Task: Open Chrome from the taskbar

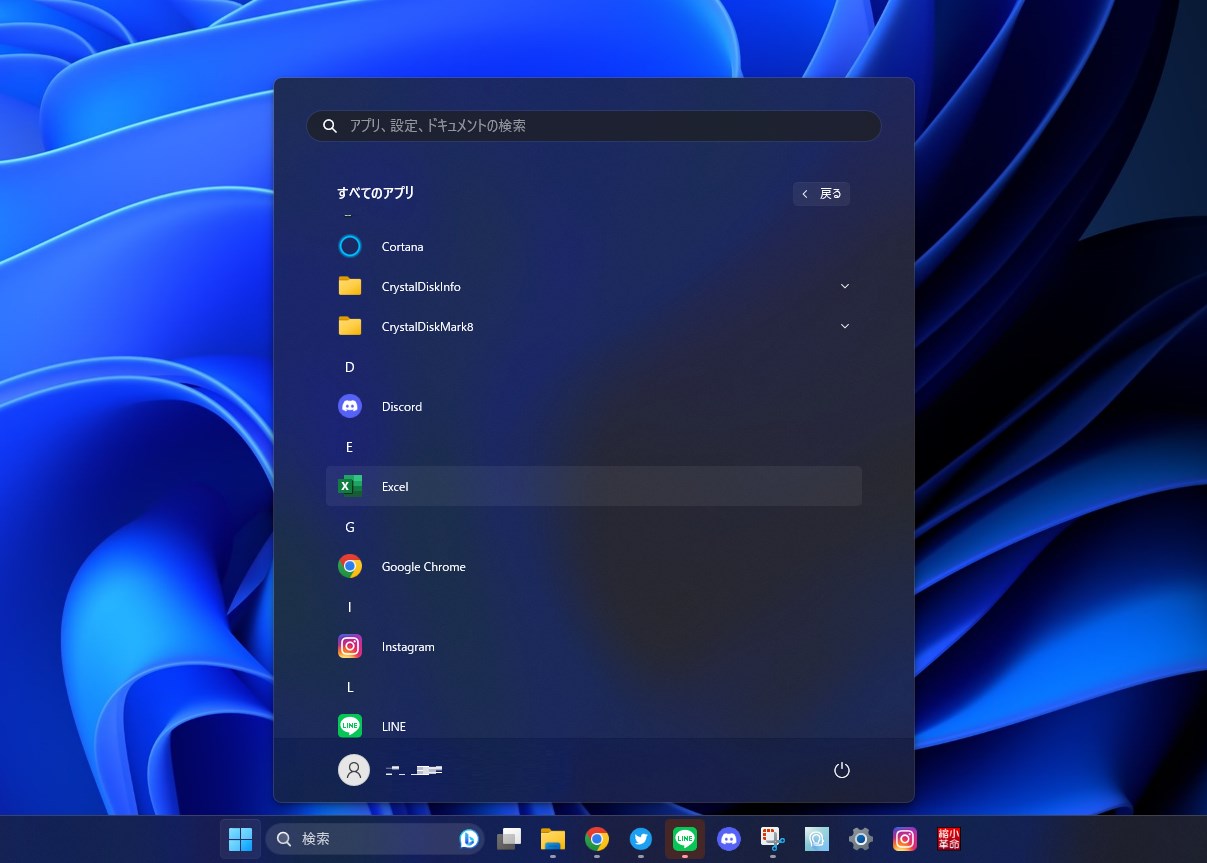Action: pos(597,839)
